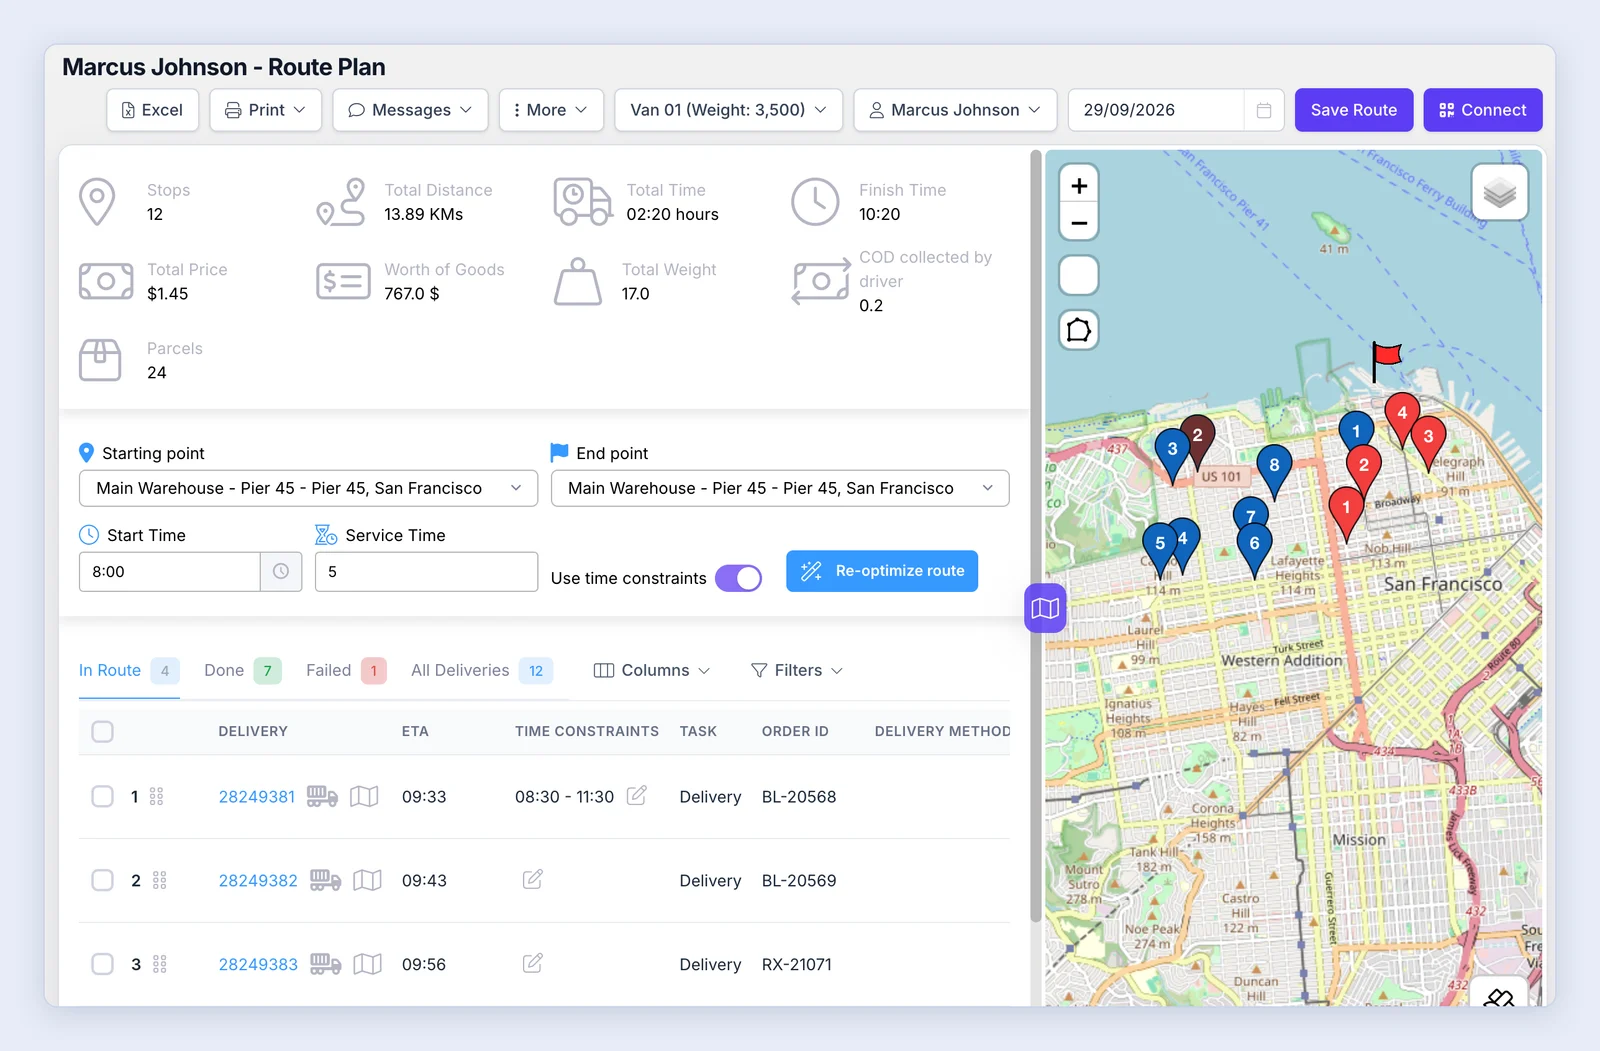Show delivery 28249382 on map
The height and width of the screenshot is (1051, 1600).
pos(367,880)
